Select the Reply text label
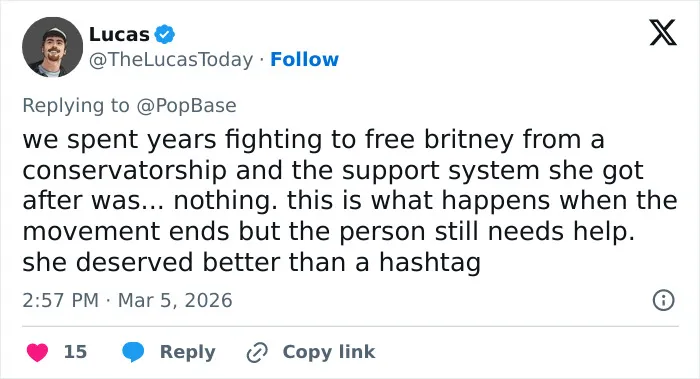 tap(188, 352)
